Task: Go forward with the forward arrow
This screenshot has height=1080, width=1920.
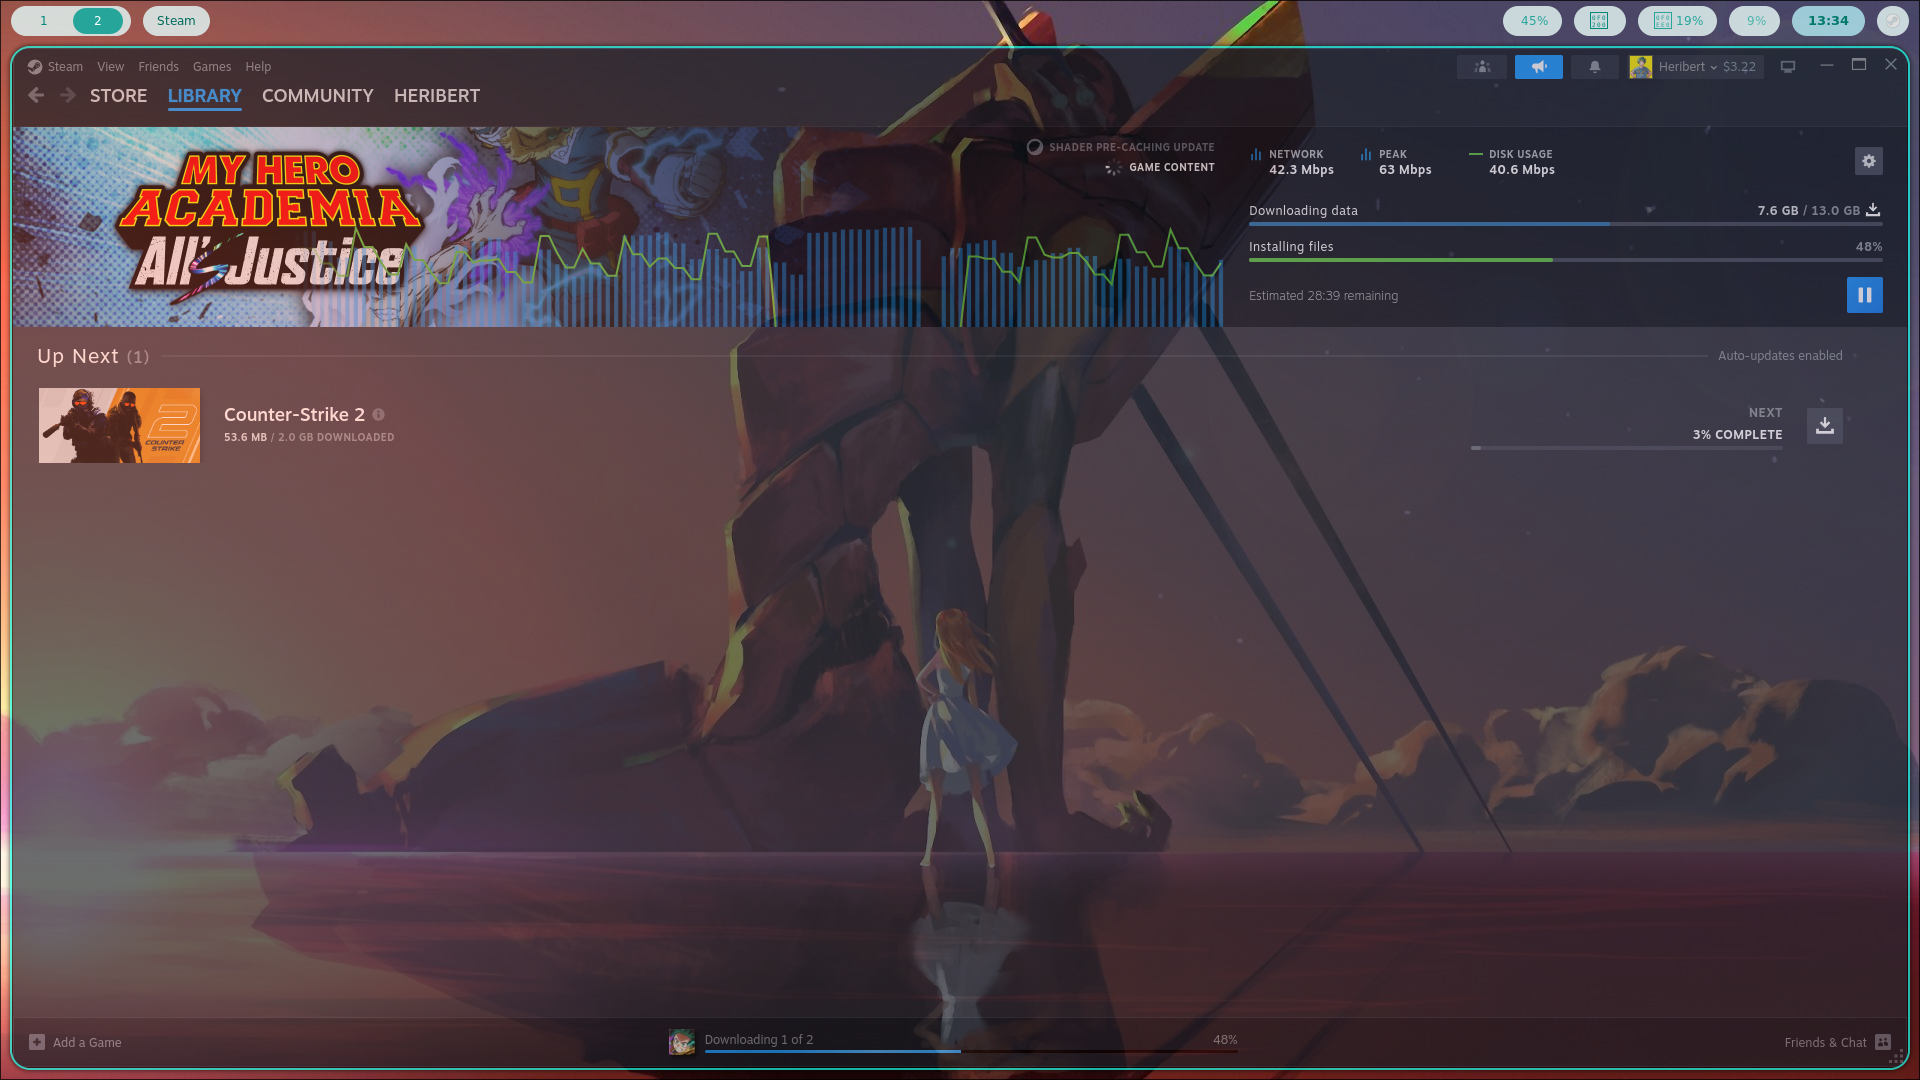Action: [68, 95]
